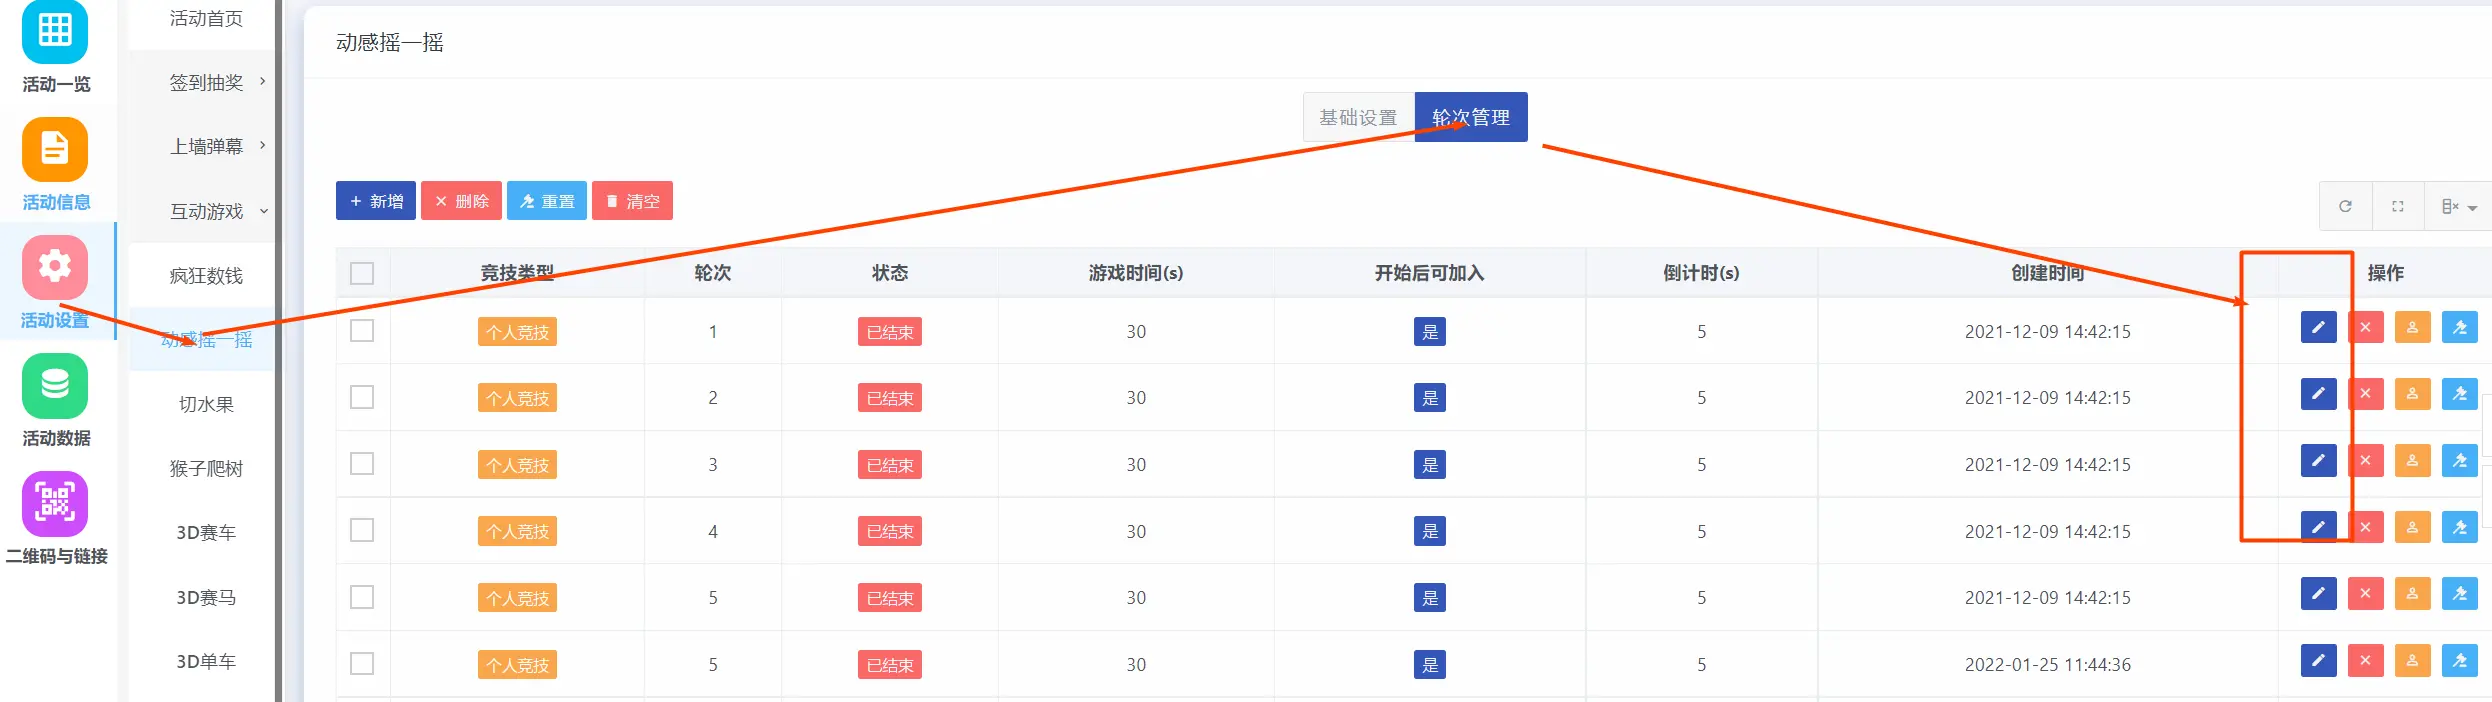Select 切水果 in the game menu
Image resolution: width=2492 pixels, height=702 pixels.
click(x=206, y=404)
